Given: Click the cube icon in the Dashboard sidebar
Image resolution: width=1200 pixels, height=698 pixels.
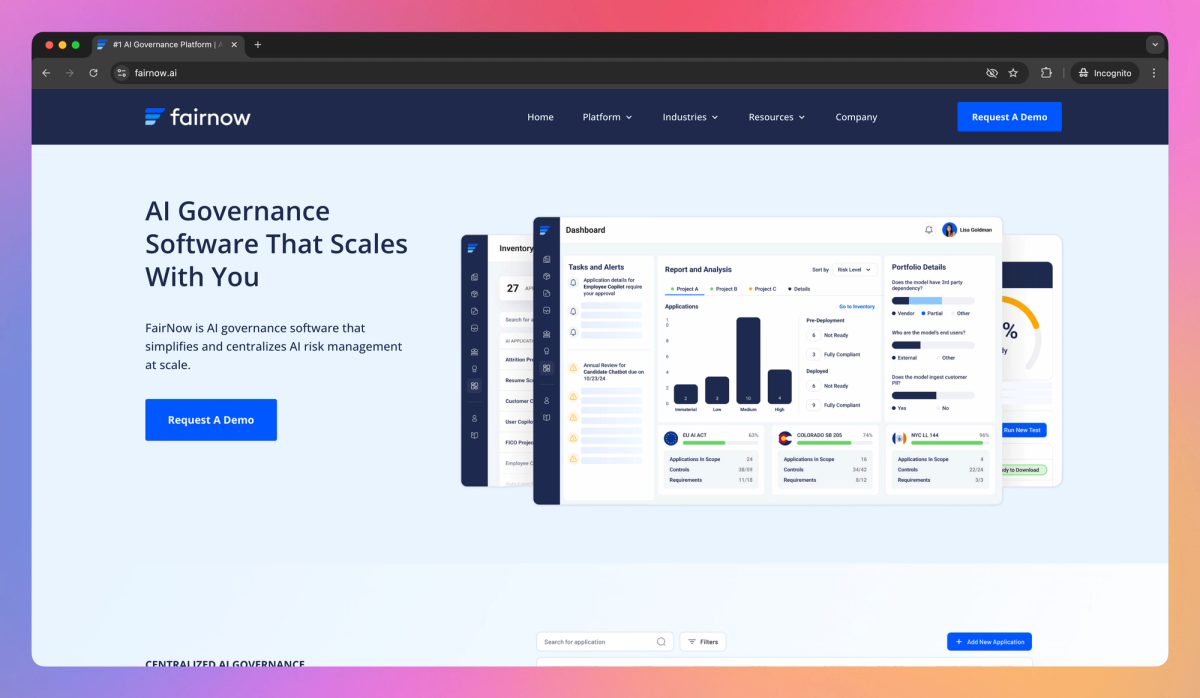Looking at the screenshot, I should tap(547, 276).
